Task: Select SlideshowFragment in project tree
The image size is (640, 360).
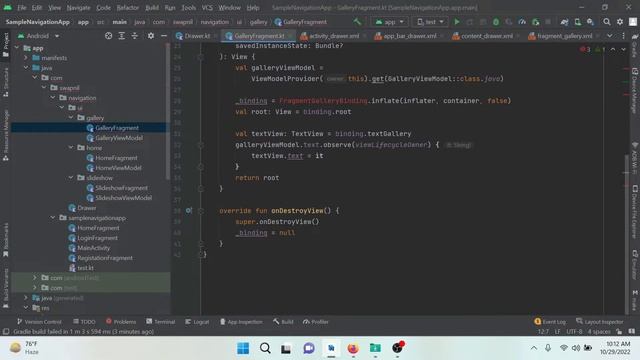Action: click(121, 188)
